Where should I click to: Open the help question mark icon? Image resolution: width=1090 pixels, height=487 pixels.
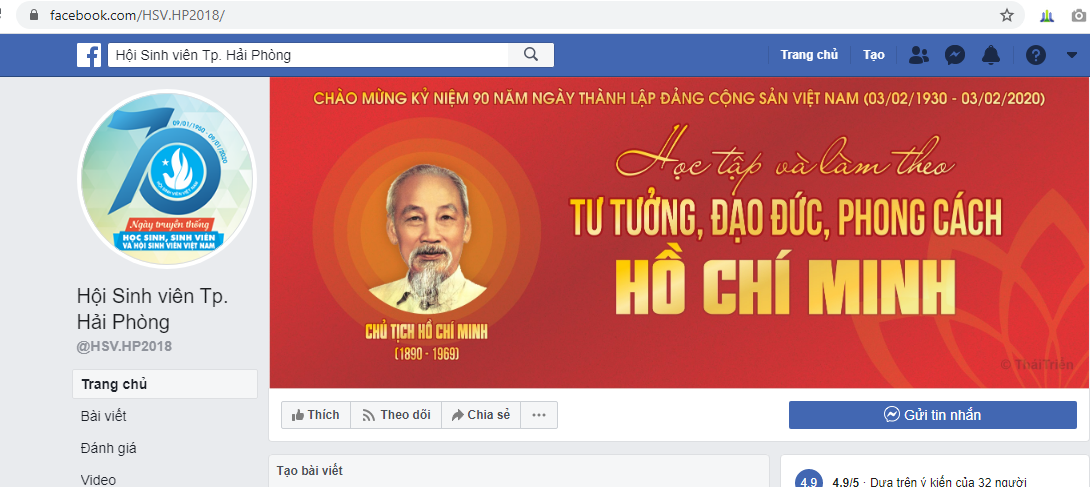1036,55
